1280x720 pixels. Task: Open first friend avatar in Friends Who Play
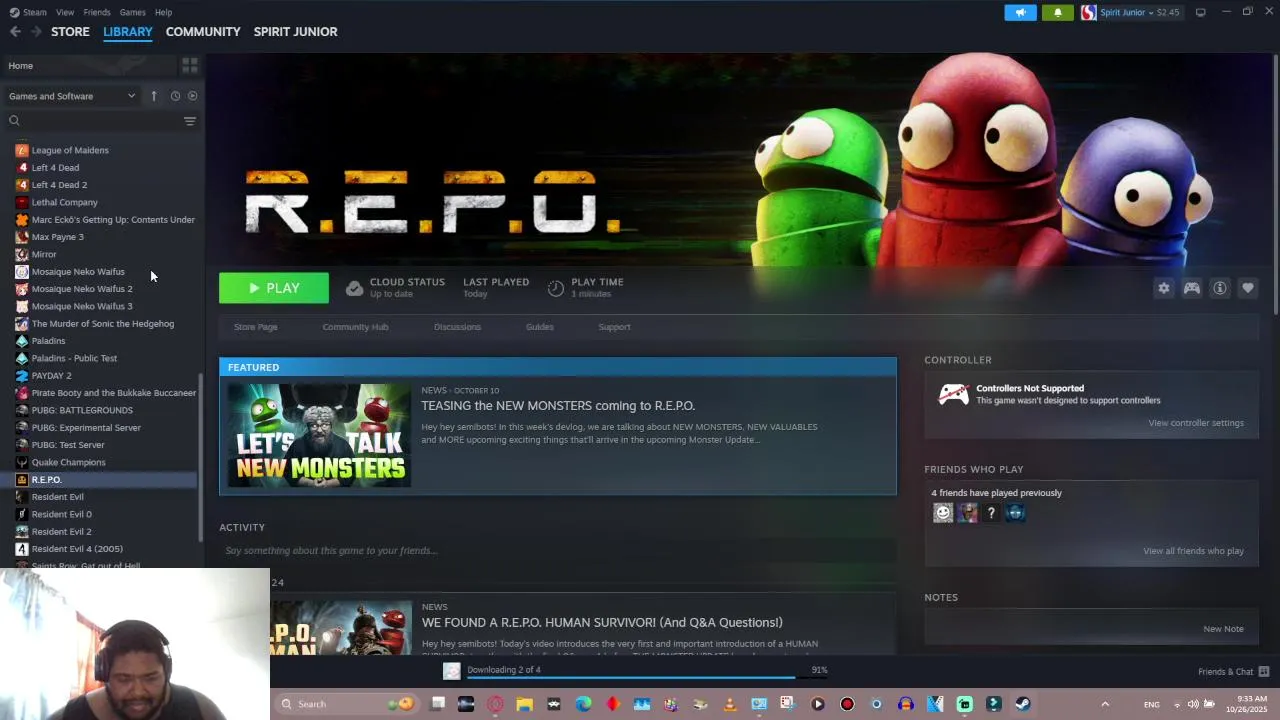pos(943,513)
